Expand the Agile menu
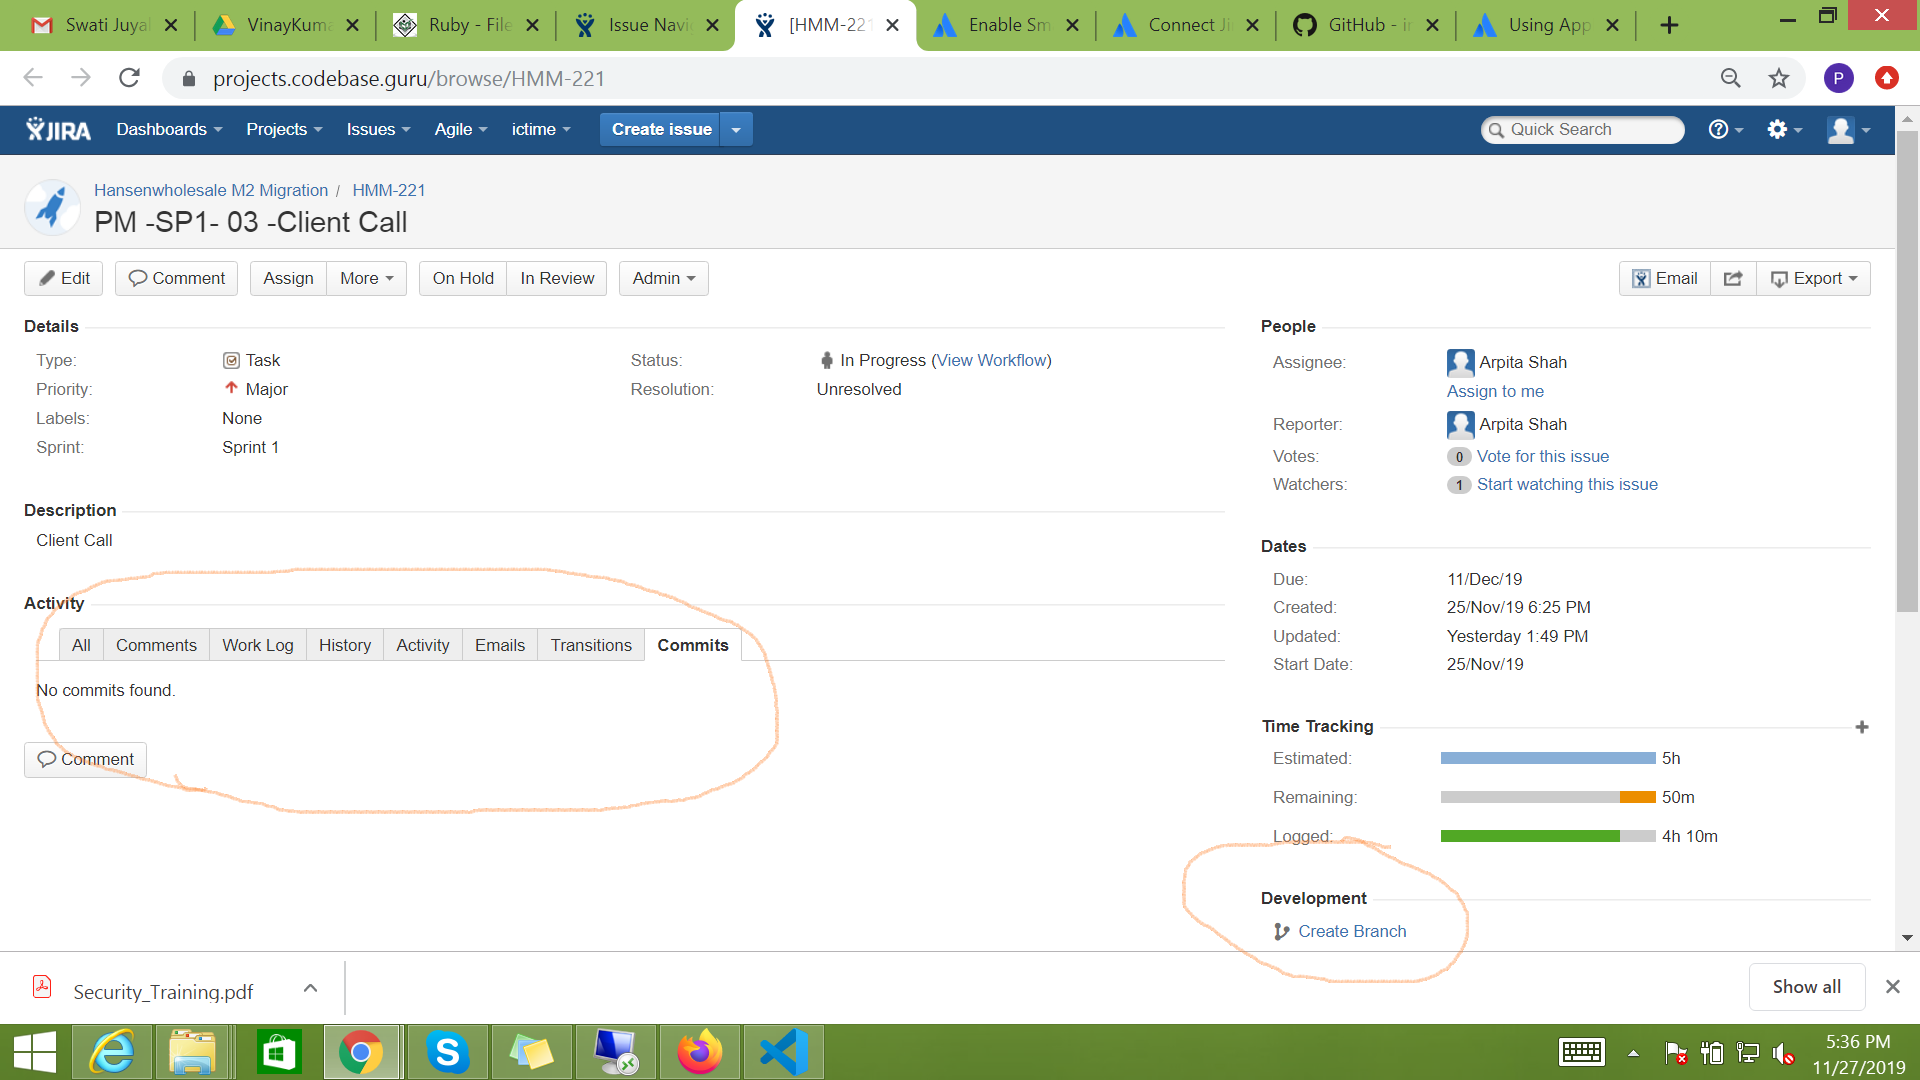 point(460,130)
